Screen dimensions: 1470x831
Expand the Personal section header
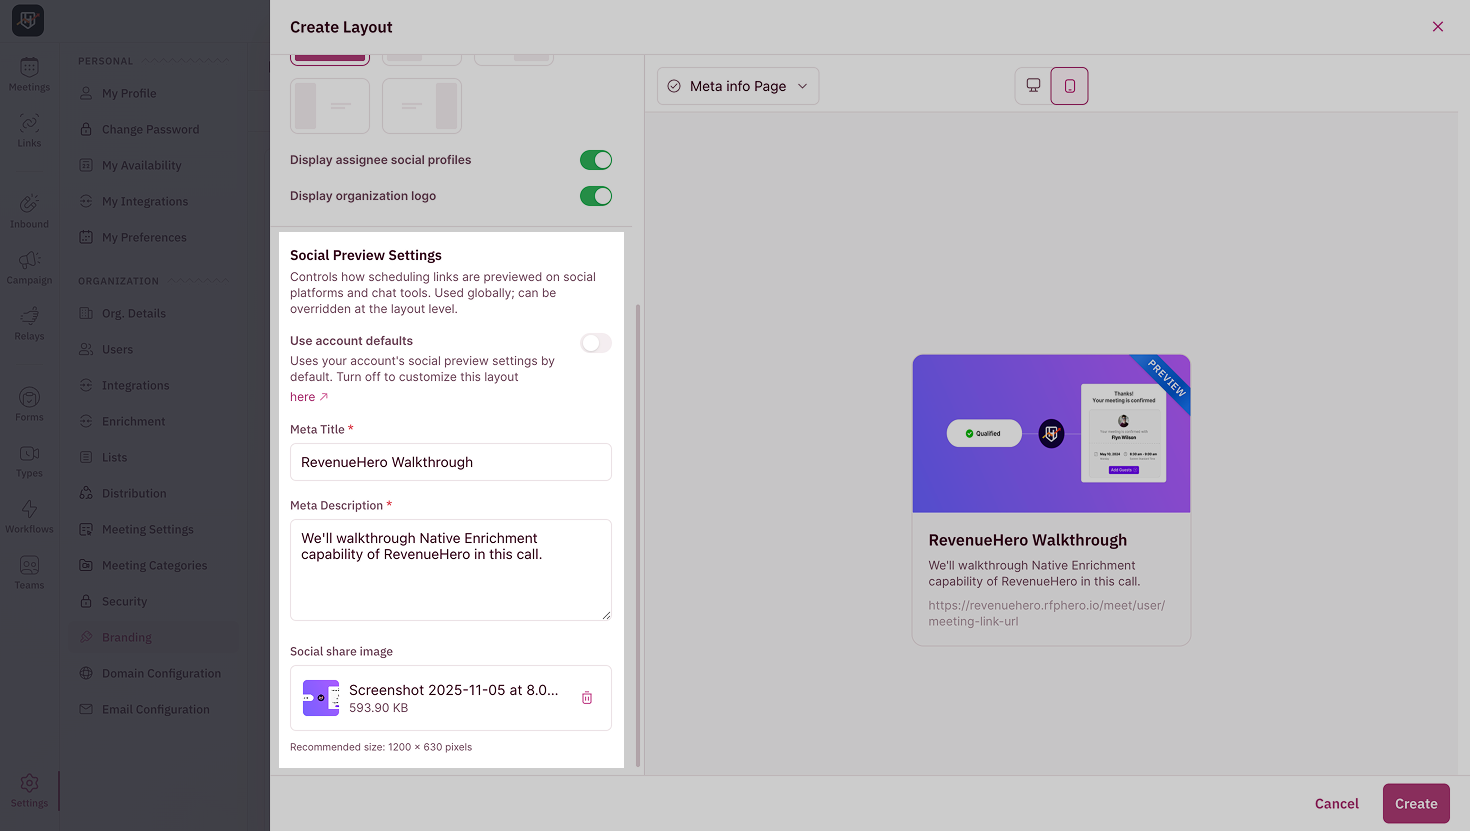[105, 60]
